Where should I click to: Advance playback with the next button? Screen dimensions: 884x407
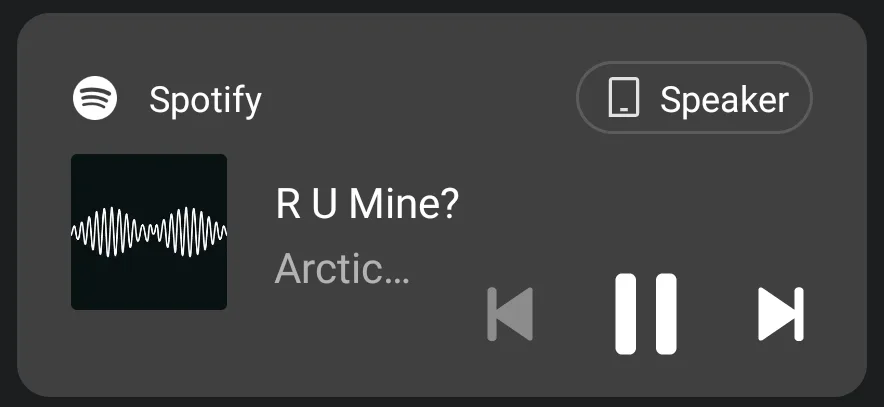click(781, 314)
